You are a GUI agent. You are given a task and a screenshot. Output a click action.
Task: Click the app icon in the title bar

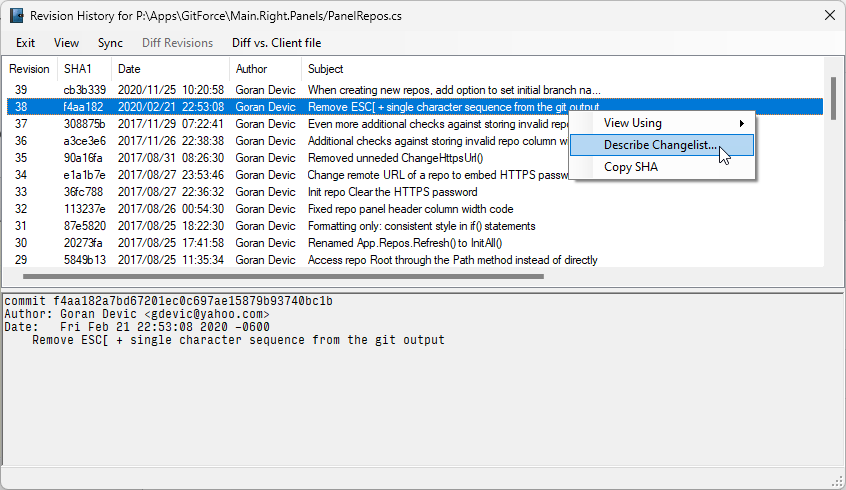(x=16, y=15)
